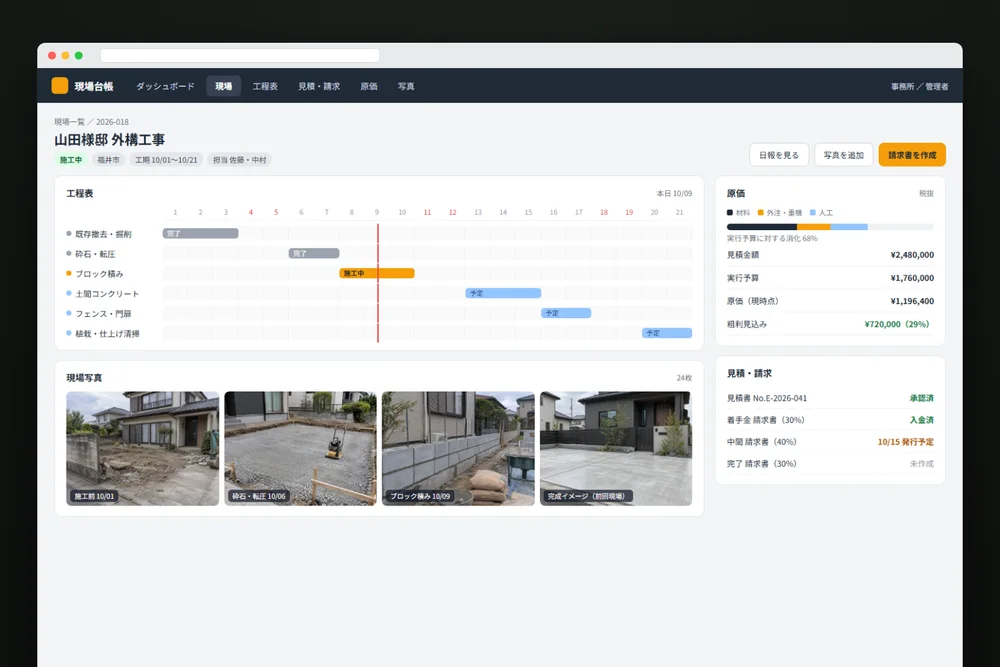This screenshot has width=1000, height=667.
Task: Click the 請求書を作成 button
Action: (x=912, y=155)
